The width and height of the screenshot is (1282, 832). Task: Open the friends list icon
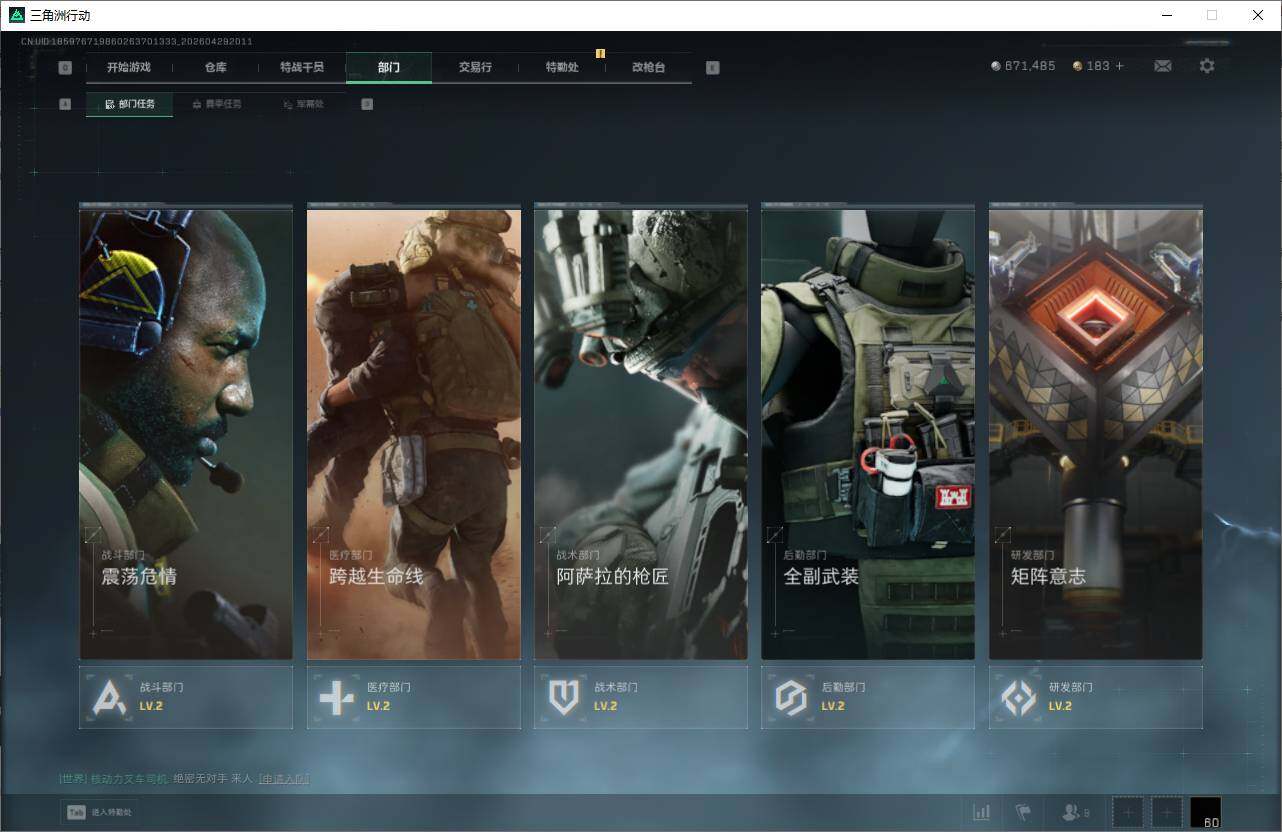tap(1071, 812)
